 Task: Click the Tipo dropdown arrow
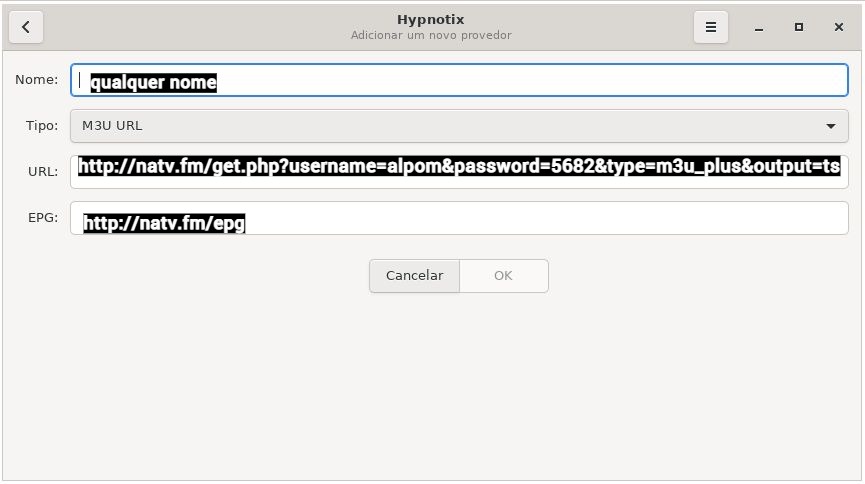[830, 126]
